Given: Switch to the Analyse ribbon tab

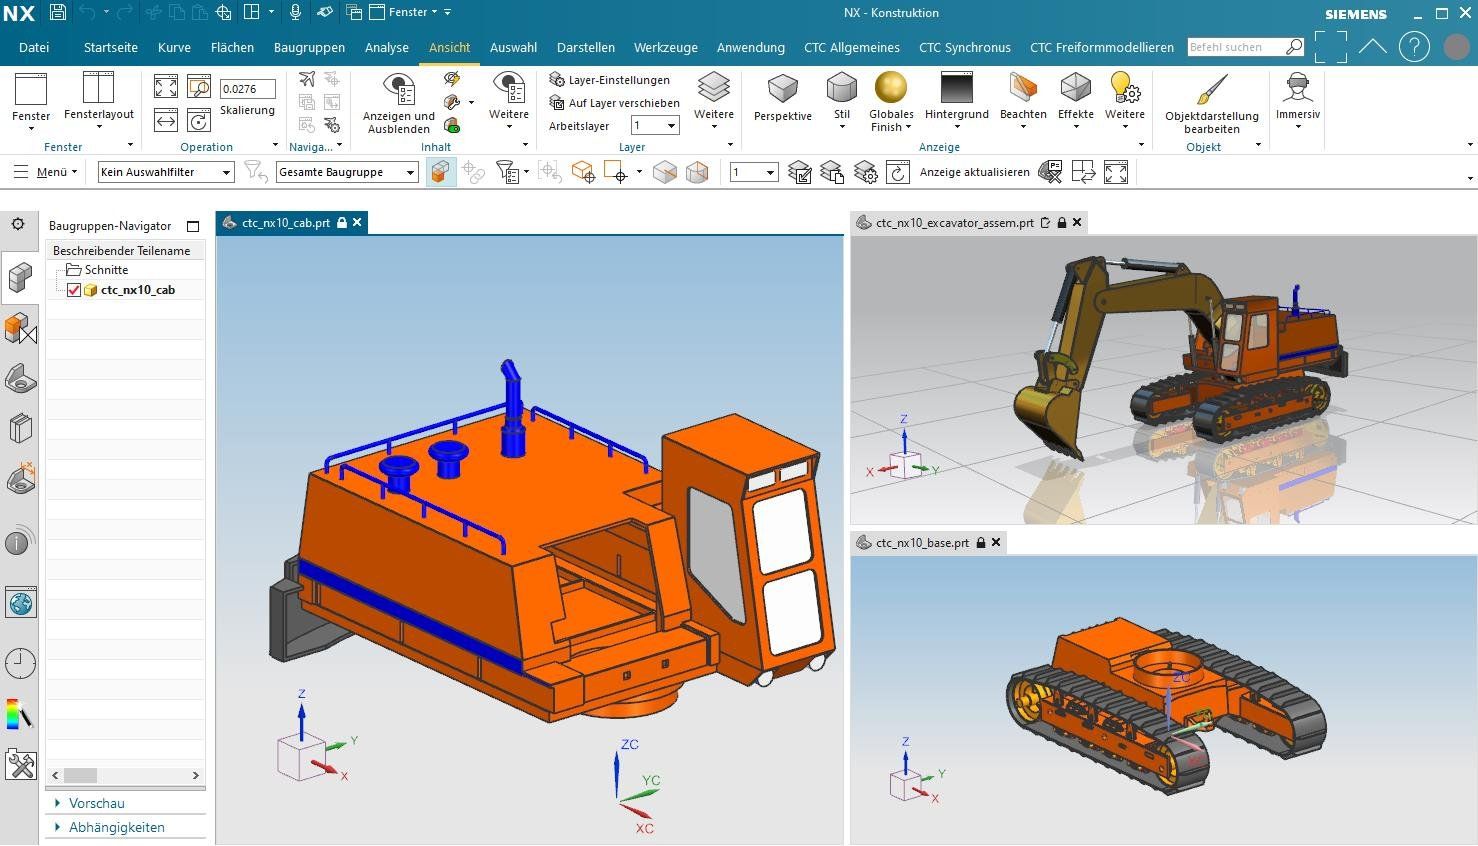Looking at the screenshot, I should [x=386, y=47].
